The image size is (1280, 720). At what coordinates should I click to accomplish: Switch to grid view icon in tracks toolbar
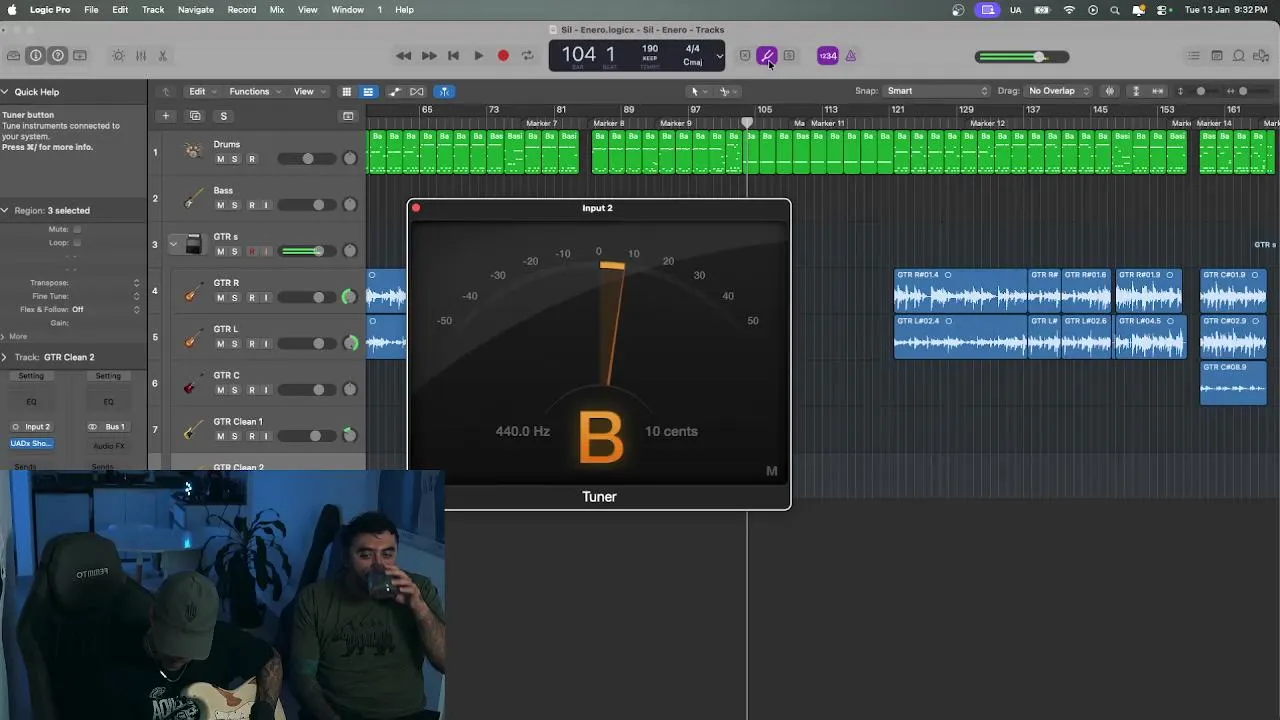pos(347,91)
